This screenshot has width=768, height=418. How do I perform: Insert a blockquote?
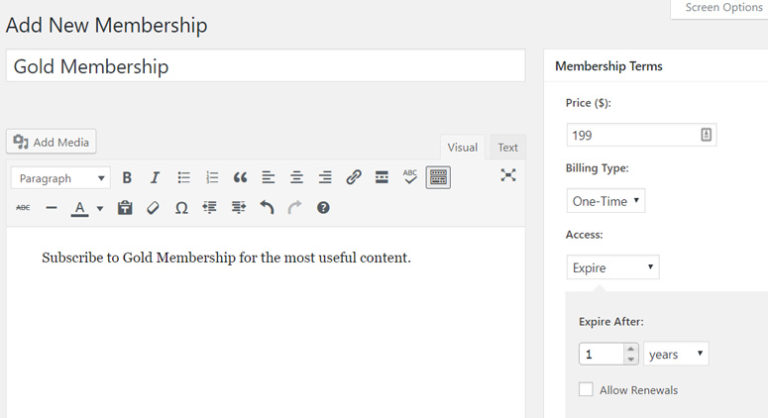[240, 178]
